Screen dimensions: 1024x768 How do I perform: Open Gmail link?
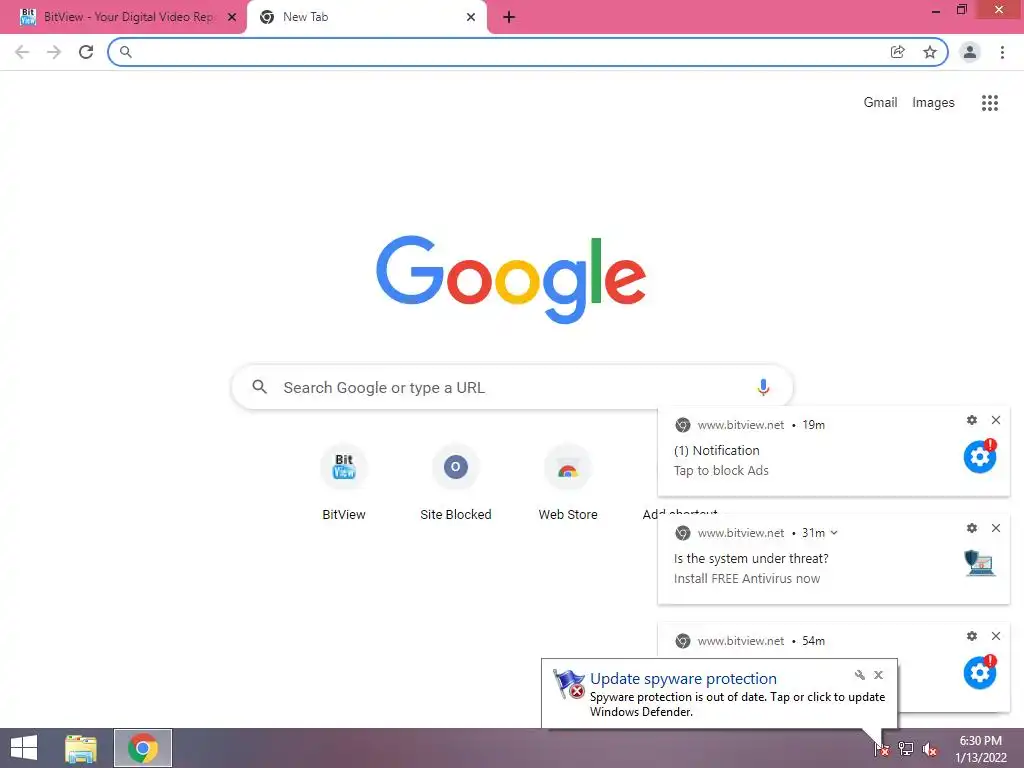[x=880, y=103]
